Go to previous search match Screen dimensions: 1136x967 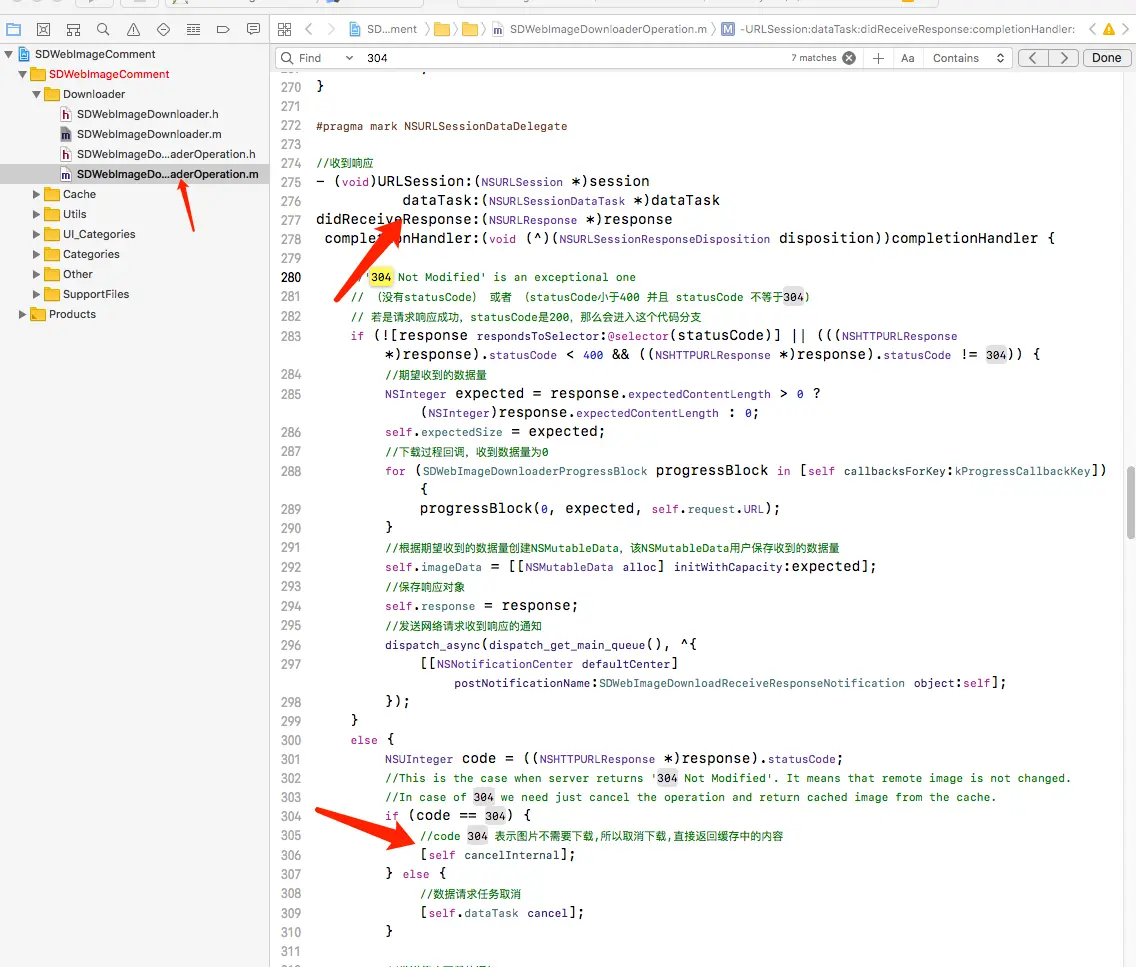click(x=1033, y=58)
